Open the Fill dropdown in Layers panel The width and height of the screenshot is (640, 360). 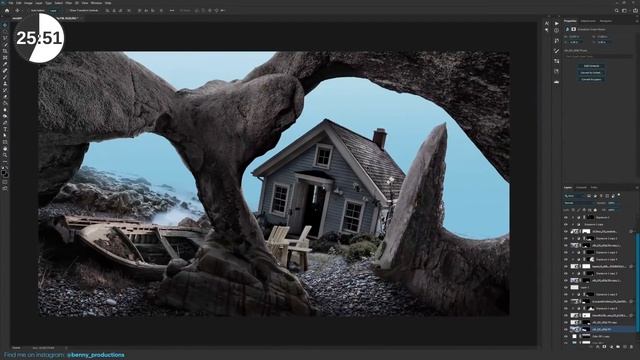(613, 210)
